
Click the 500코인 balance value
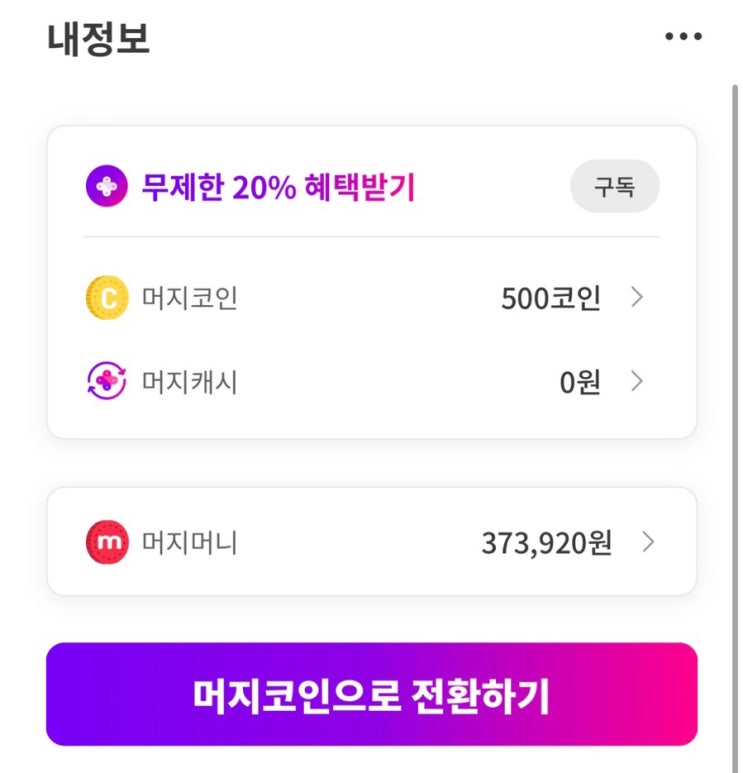coord(550,298)
